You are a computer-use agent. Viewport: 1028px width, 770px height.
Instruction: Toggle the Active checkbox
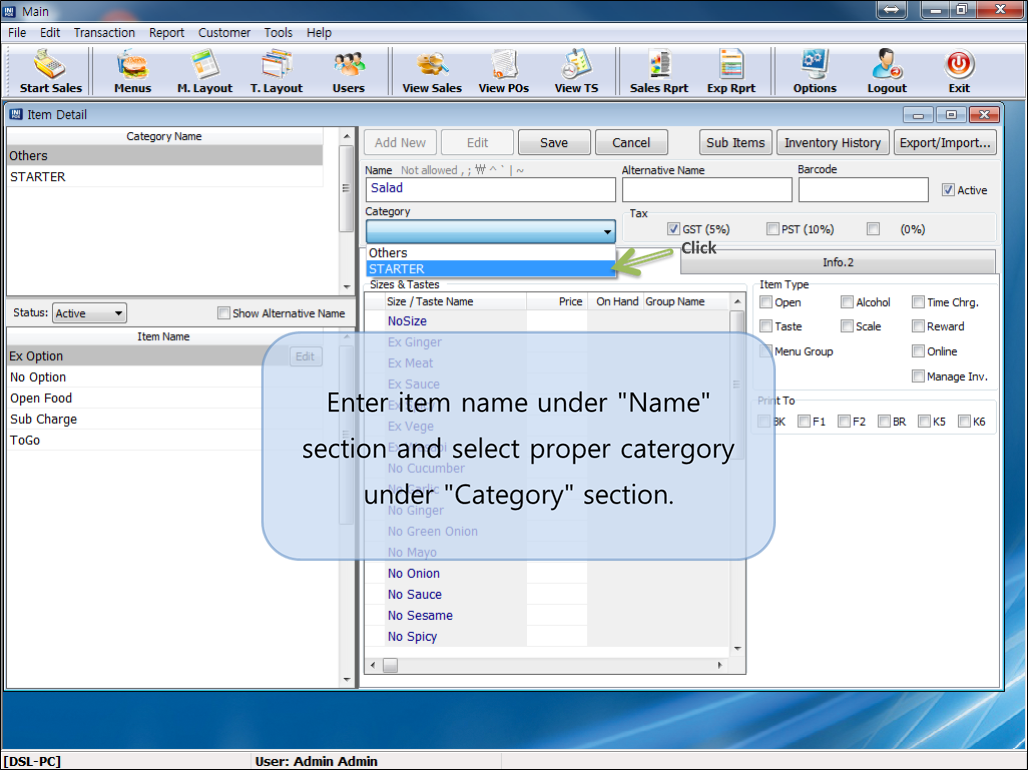click(x=948, y=190)
